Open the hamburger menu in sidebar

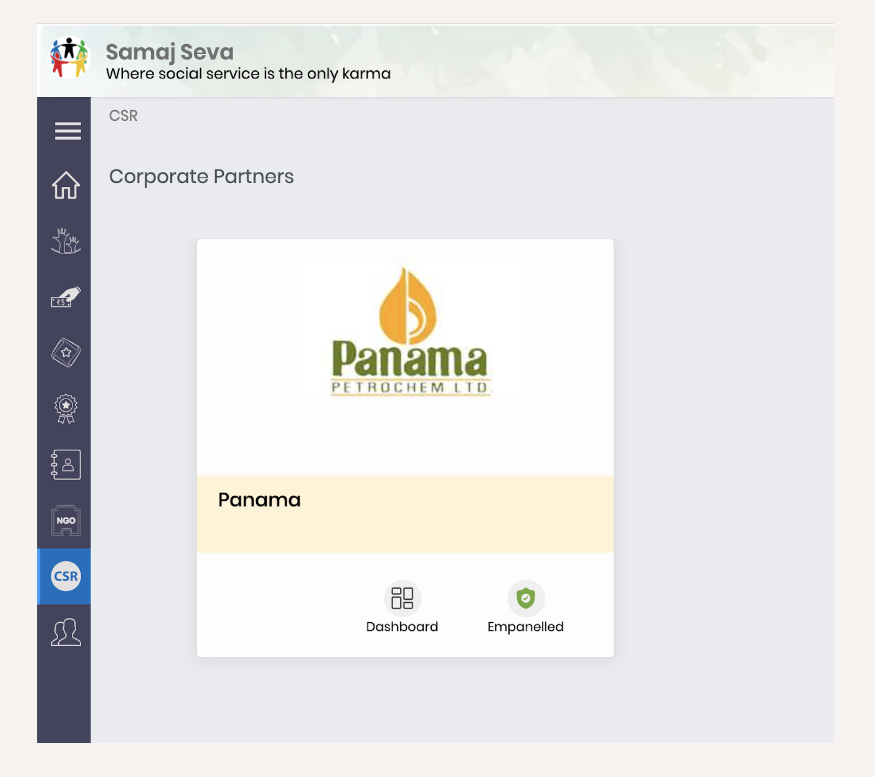[68, 131]
